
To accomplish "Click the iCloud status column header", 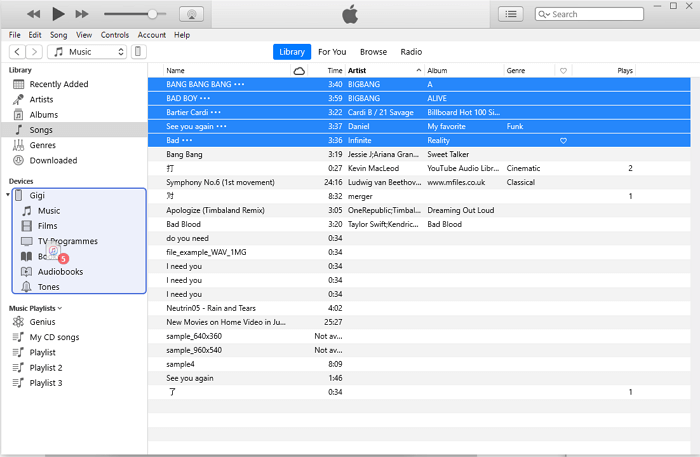I will pos(299,71).
